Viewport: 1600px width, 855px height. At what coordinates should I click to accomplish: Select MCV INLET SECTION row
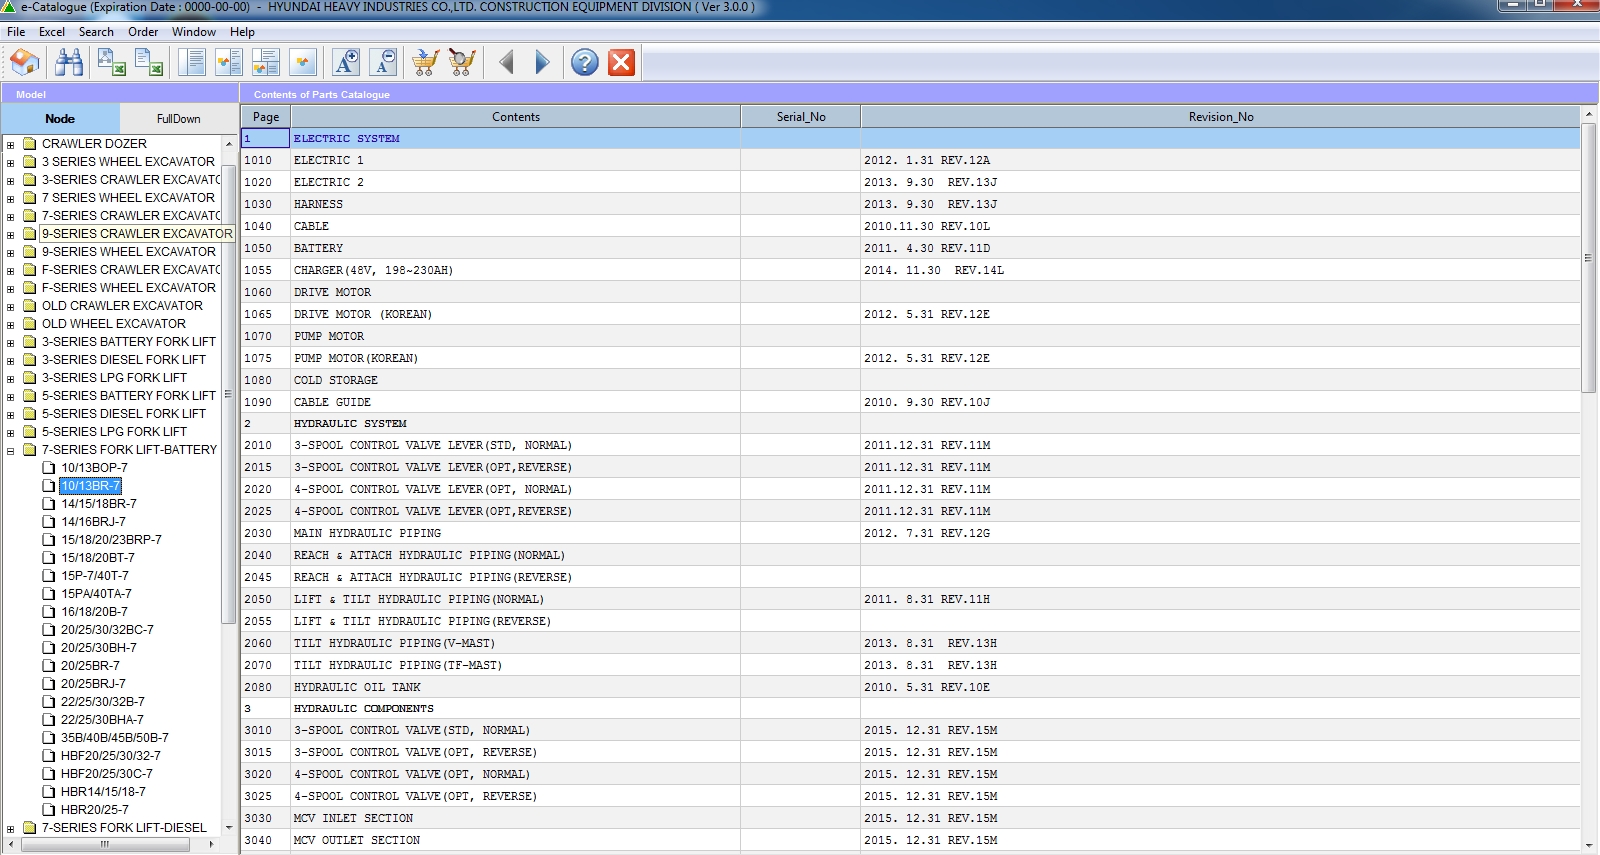tap(911, 818)
